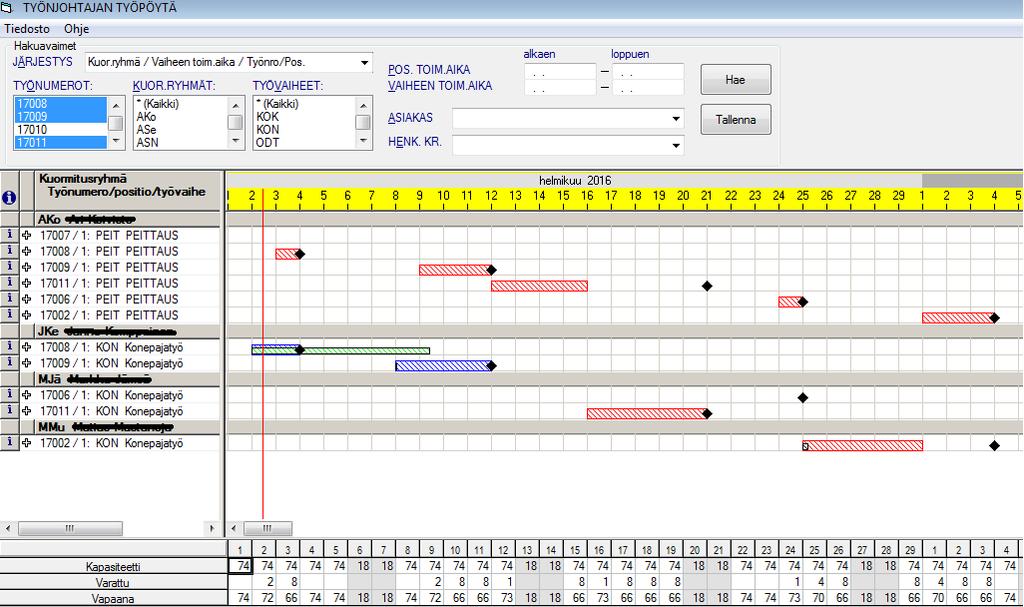Open the JÄRJESTYS sort order dropdown

(364, 63)
